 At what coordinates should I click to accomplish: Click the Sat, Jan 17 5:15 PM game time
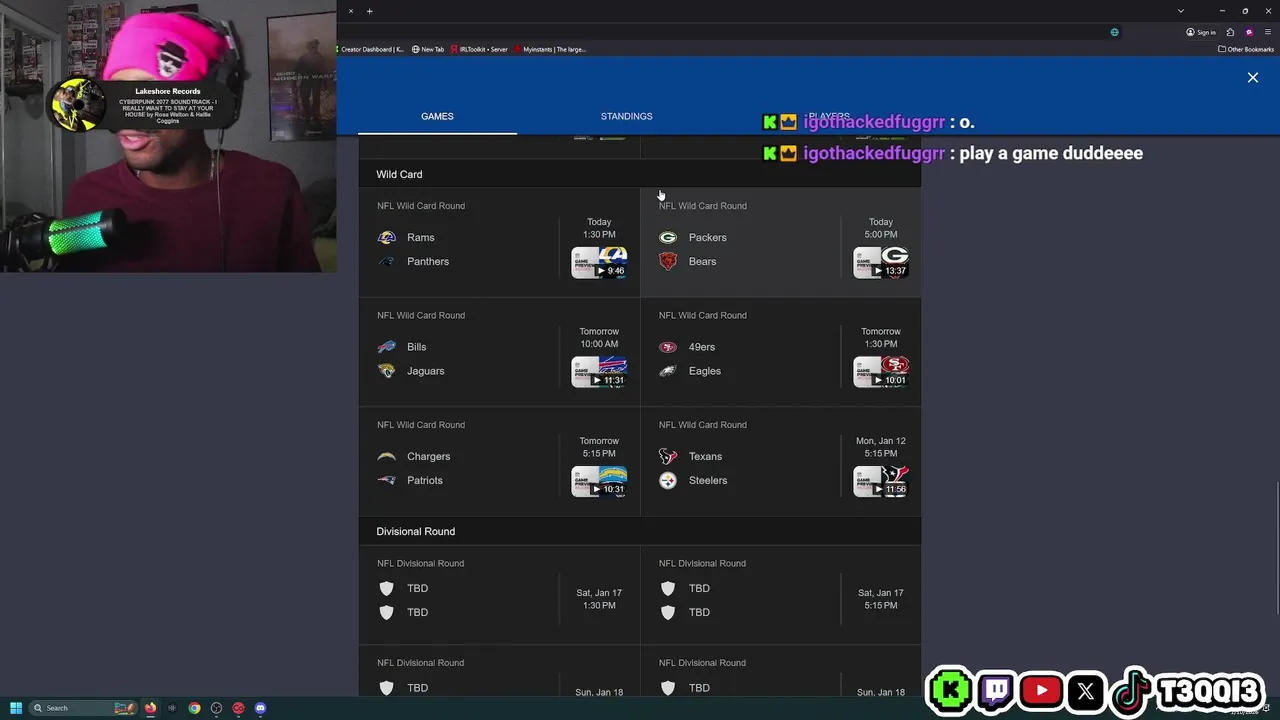881,599
